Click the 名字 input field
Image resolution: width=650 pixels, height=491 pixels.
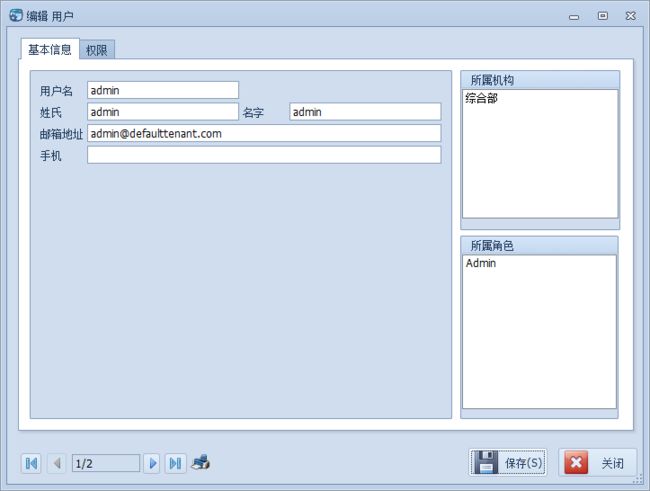[365, 112]
